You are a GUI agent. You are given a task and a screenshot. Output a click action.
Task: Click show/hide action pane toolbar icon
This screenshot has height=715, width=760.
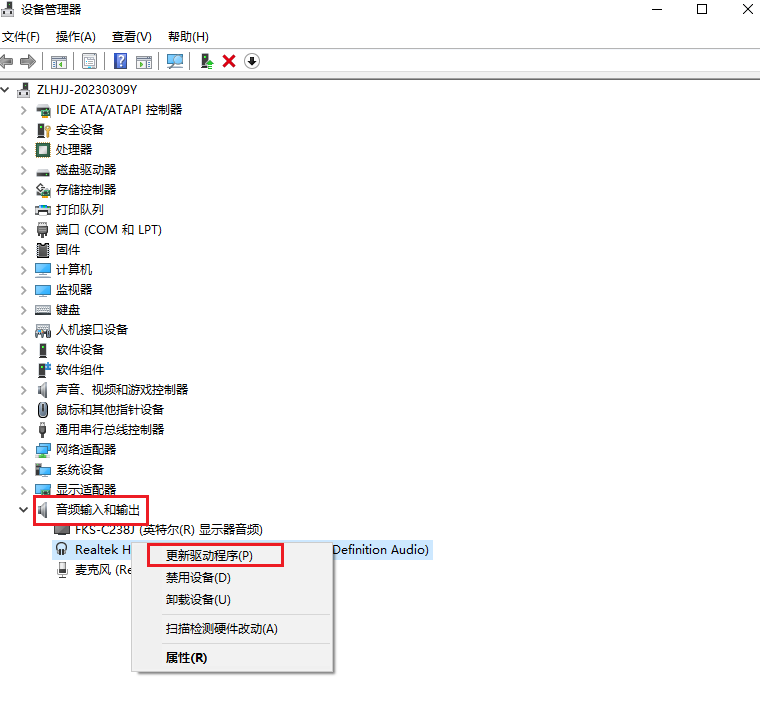pos(144,62)
